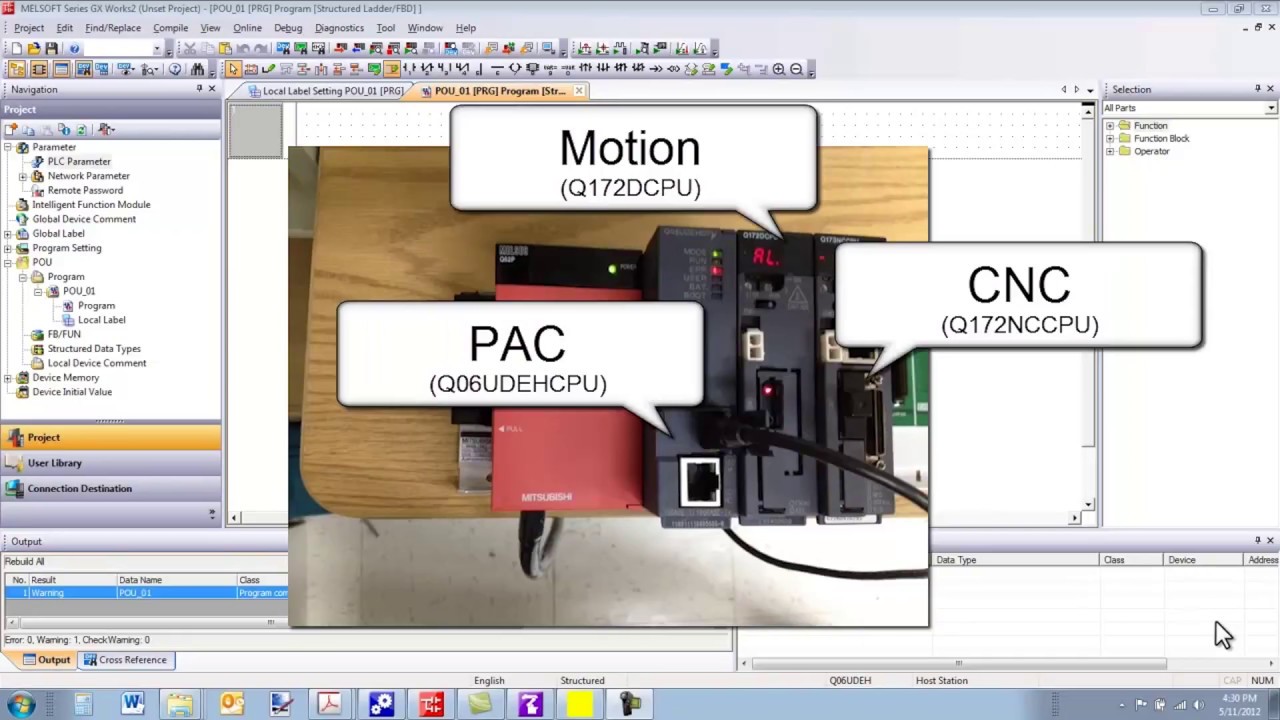Collapse the Parameter tree node

[x=8, y=147]
